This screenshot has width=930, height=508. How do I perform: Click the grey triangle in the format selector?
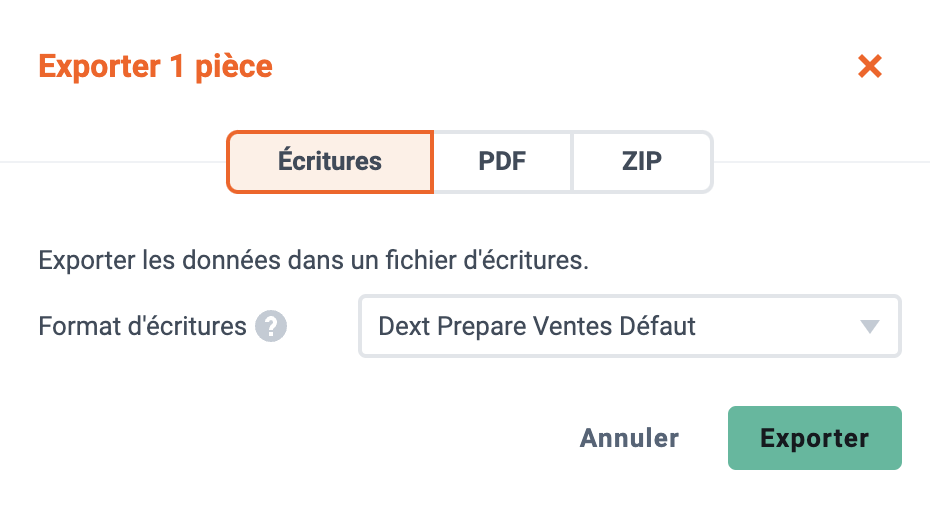(870, 326)
